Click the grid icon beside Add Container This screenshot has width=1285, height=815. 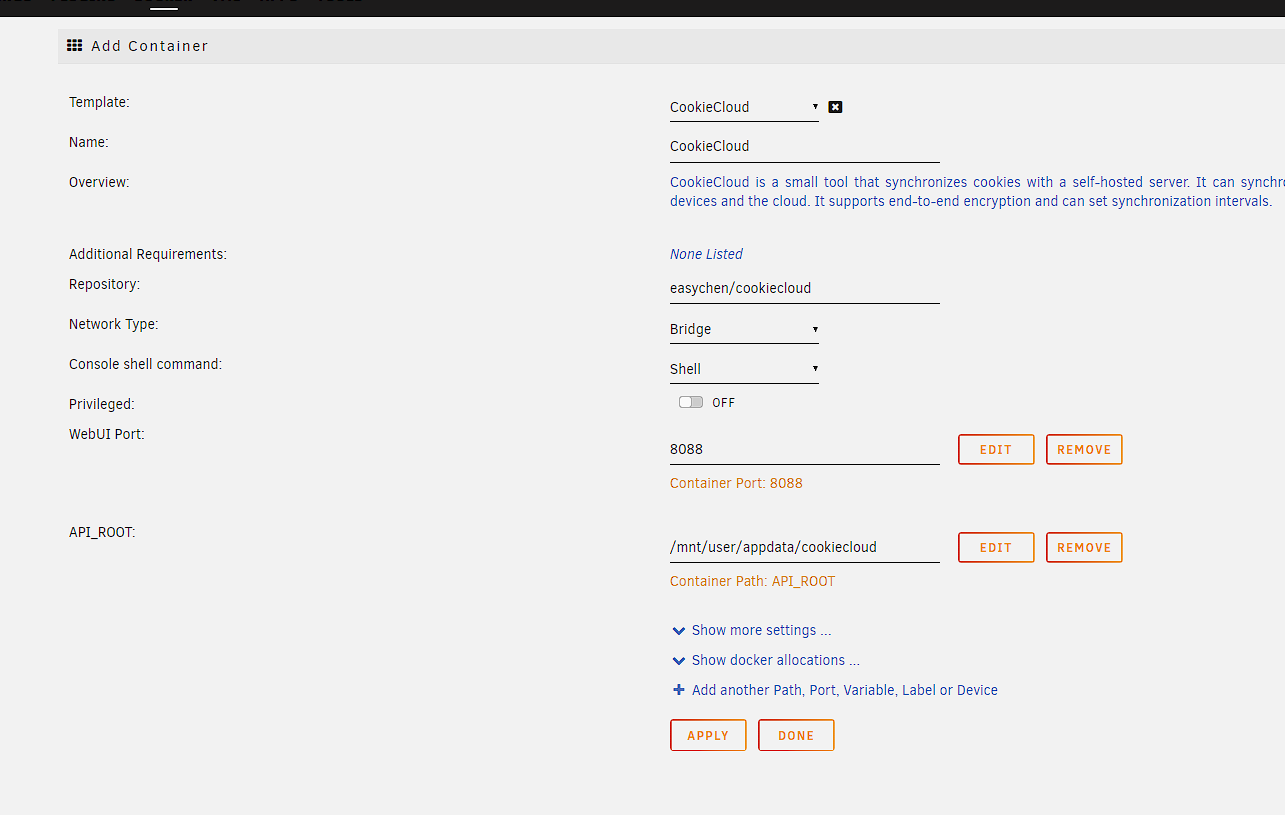coord(74,45)
